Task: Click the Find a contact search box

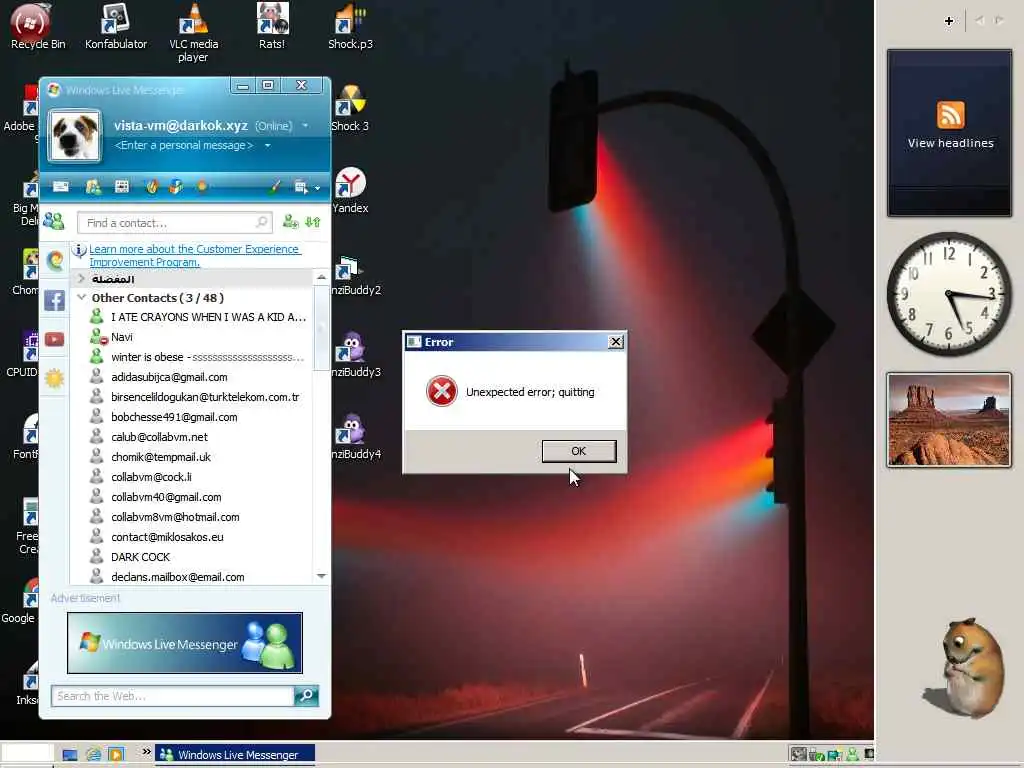Action: (x=174, y=223)
